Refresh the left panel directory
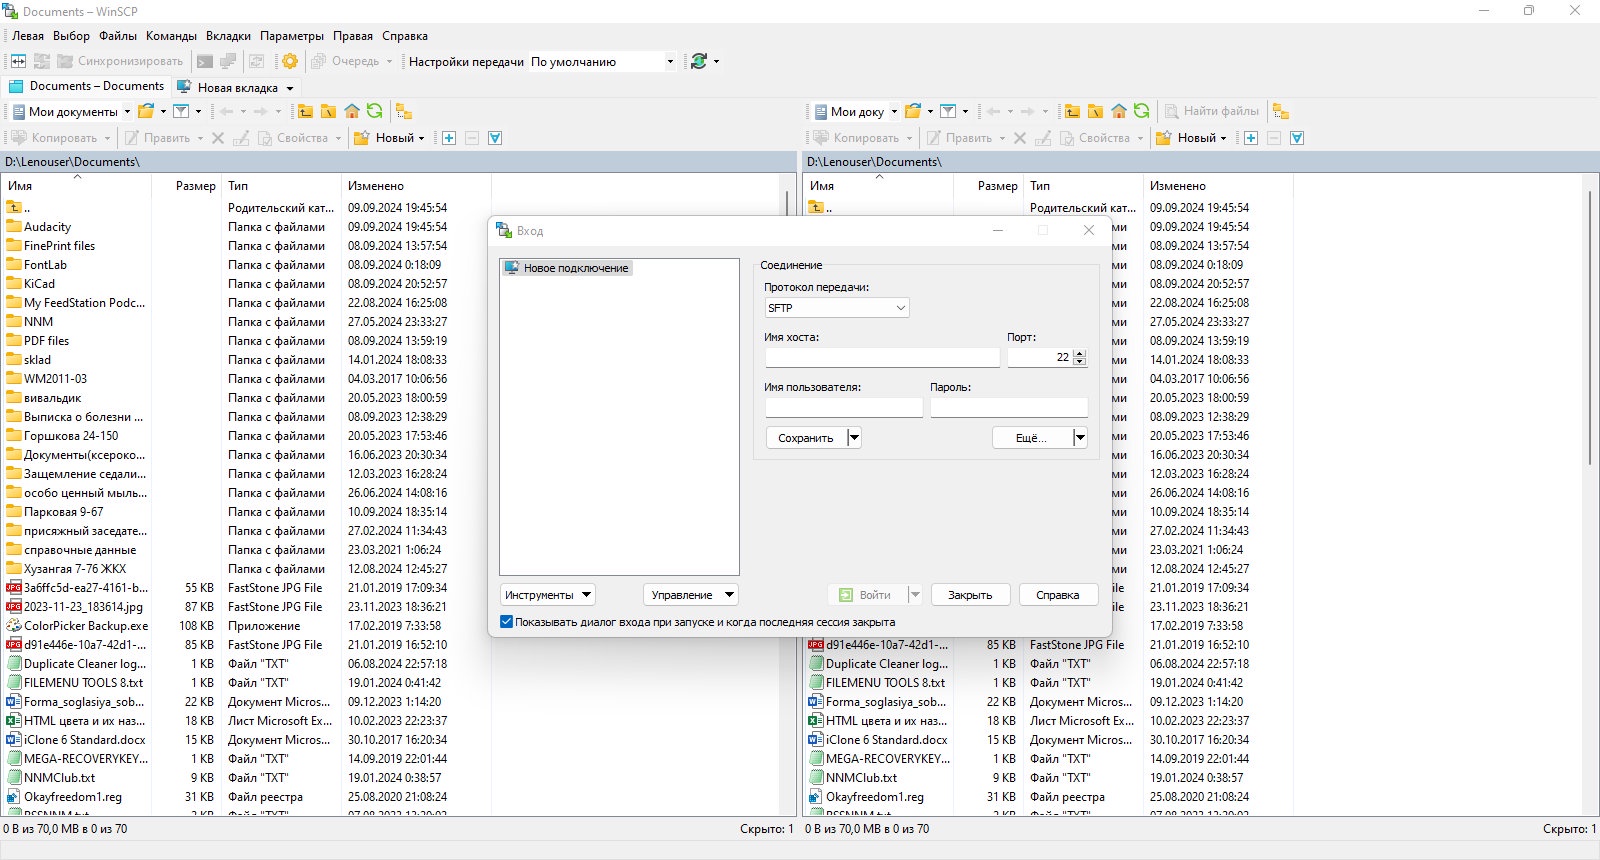 (x=374, y=111)
